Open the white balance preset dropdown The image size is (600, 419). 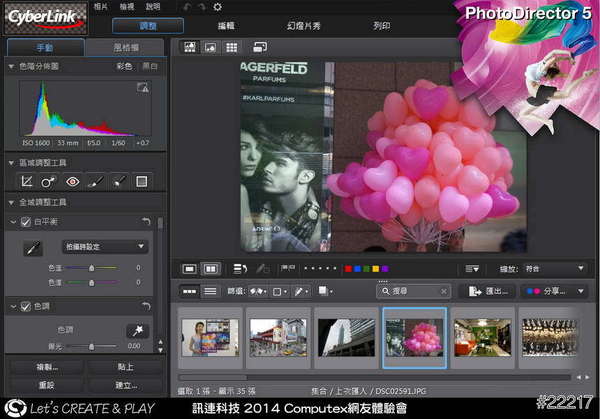104,246
